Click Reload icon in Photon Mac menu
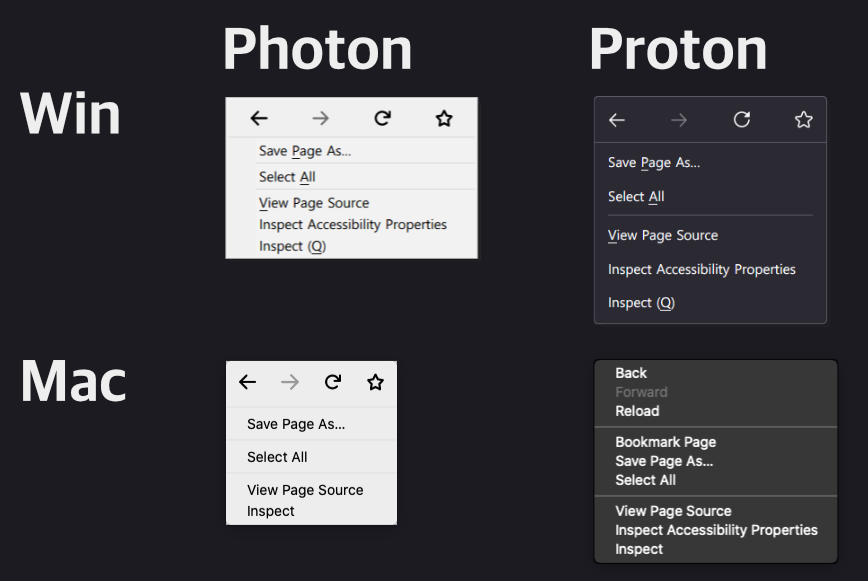The image size is (868, 581). tap(333, 382)
